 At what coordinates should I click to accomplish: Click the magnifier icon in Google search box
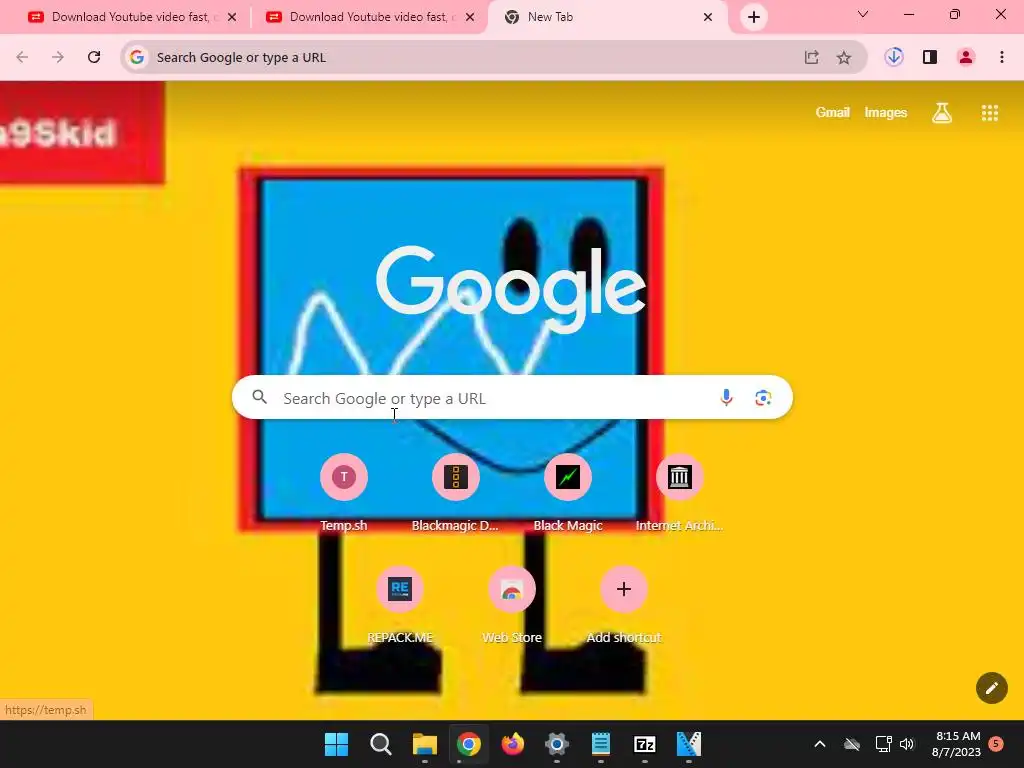click(x=259, y=397)
